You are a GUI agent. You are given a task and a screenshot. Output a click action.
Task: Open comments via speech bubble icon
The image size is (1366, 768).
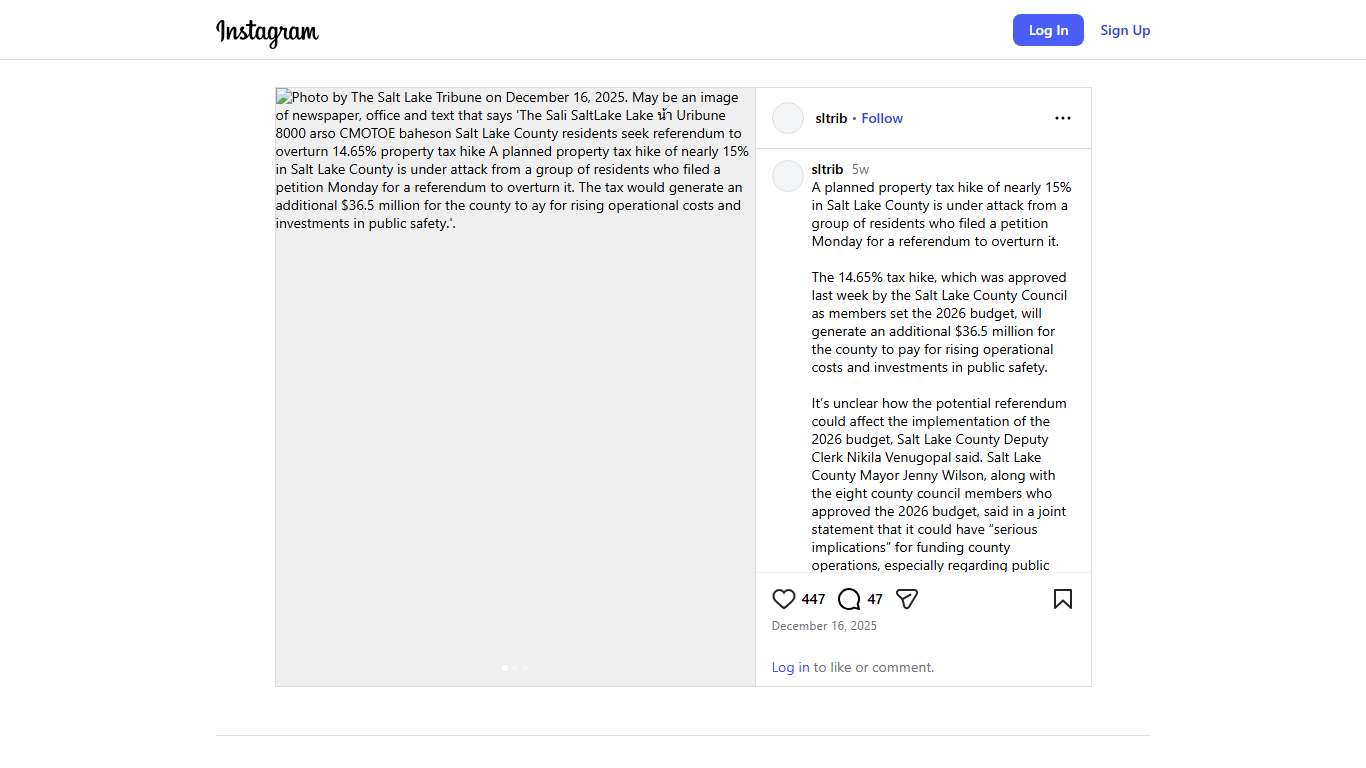849,599
